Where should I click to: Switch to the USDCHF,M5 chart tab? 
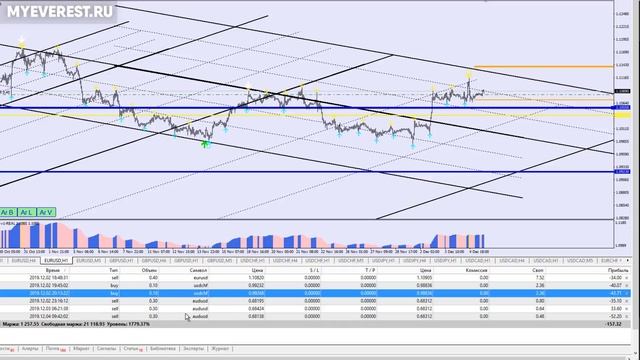[x=350, y=260]
